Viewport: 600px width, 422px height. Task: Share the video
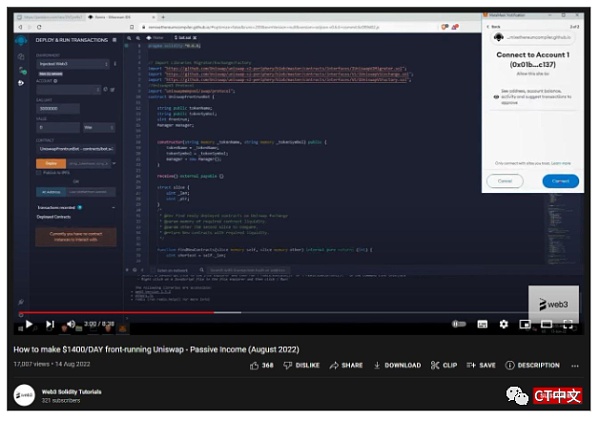346,365
